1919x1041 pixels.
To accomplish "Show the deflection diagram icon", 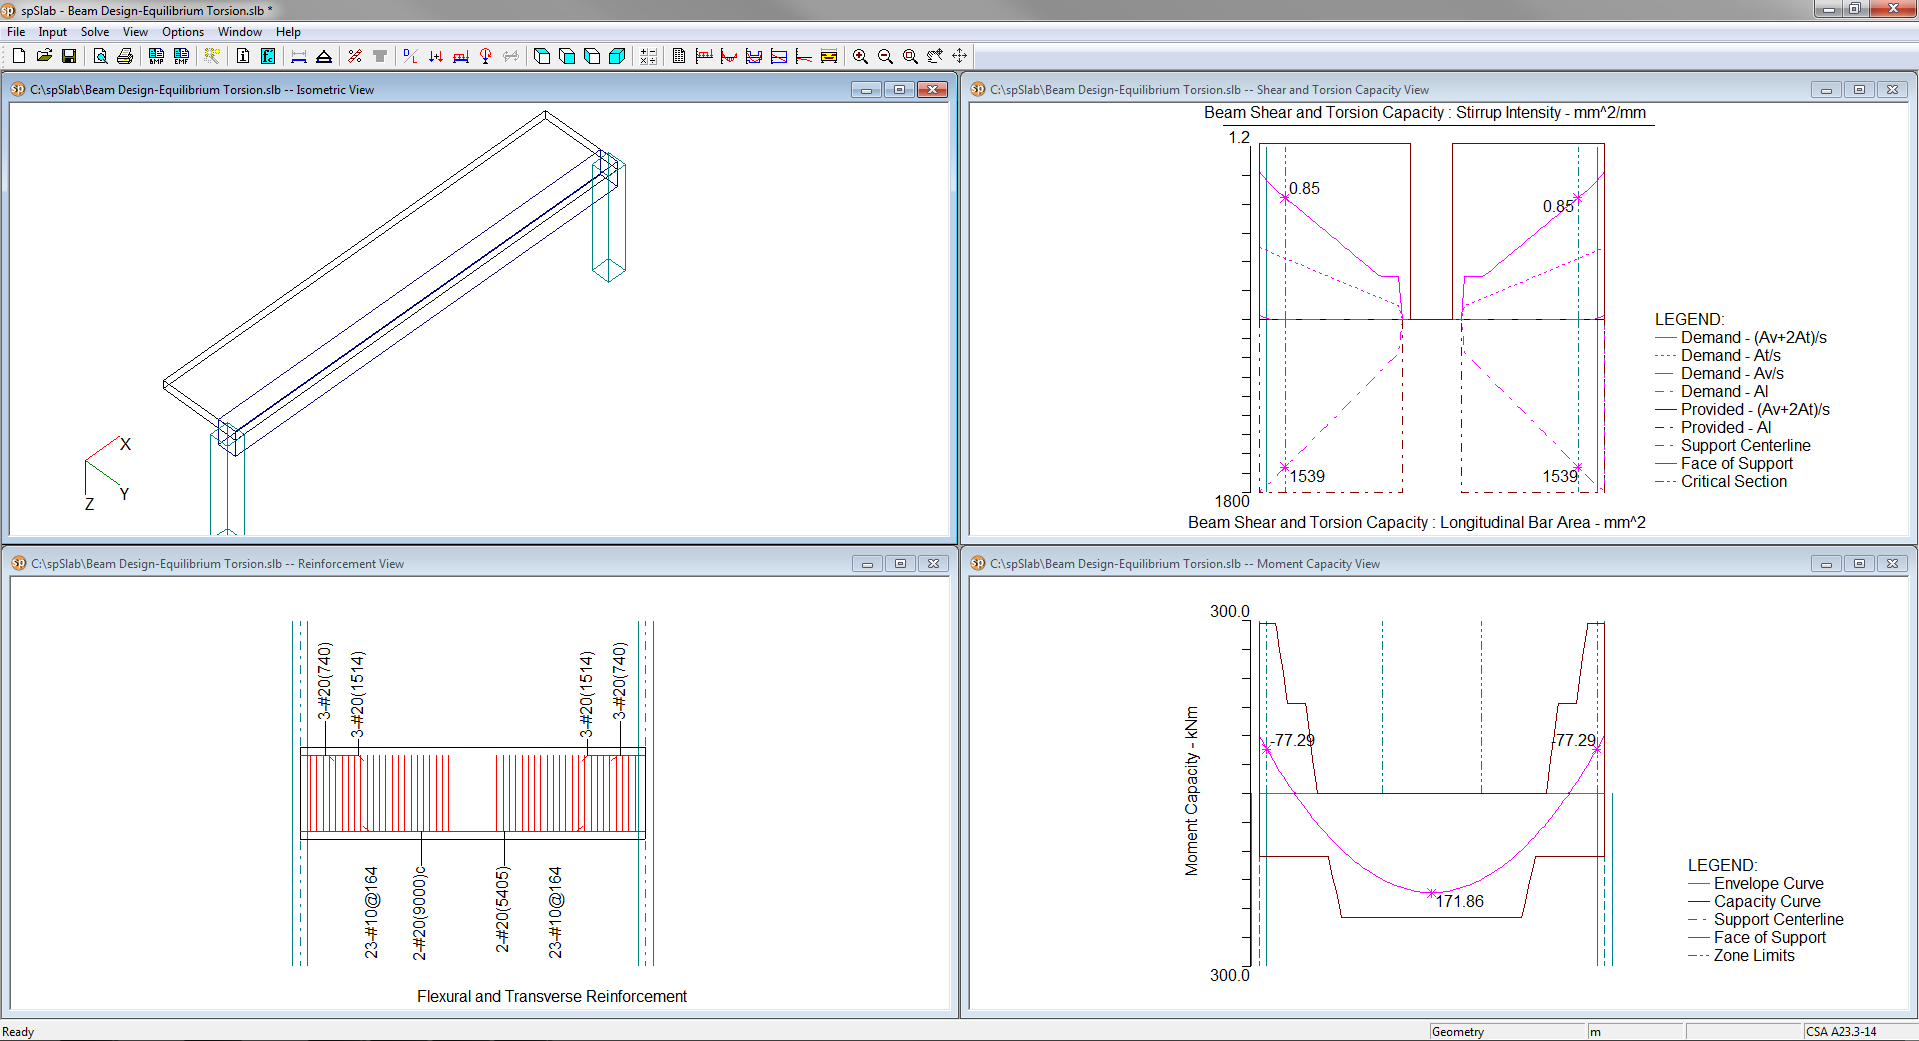I will (x=804, y=56).
